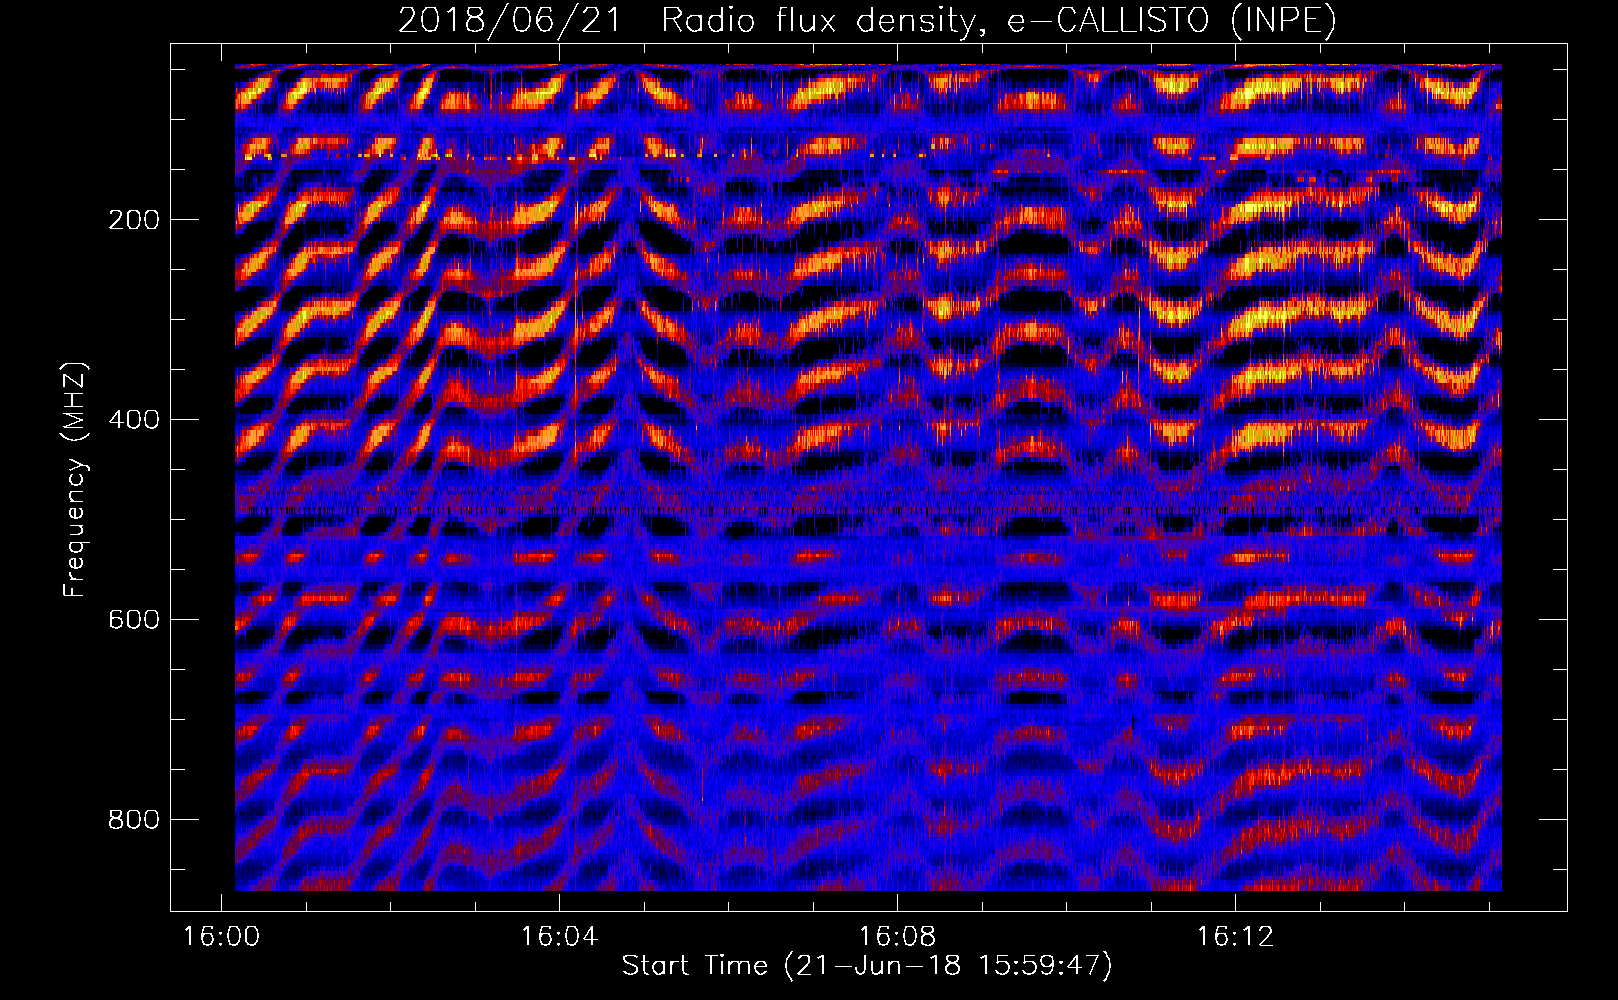Click the 400 frequency tick label
Viewport: 1618px width, 1000px height.
pyautogui.click(x=134, y=420)
